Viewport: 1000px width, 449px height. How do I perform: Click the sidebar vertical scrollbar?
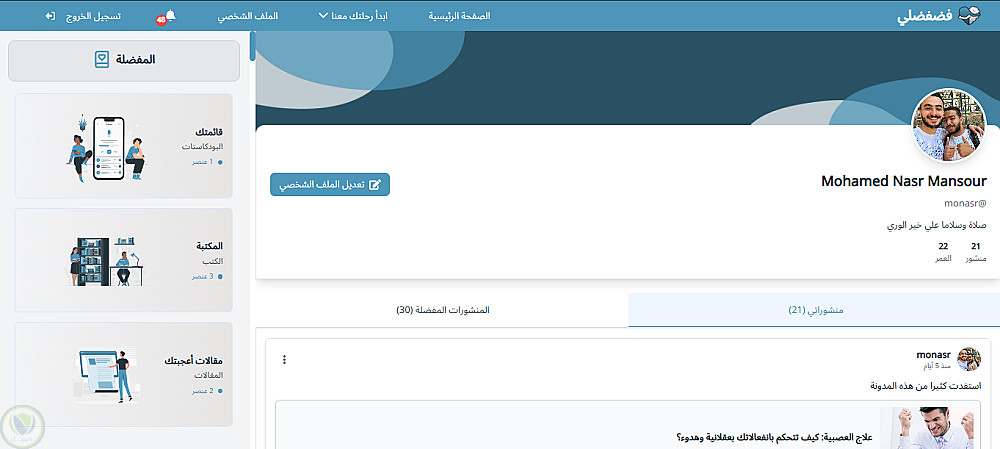[253, 46]
